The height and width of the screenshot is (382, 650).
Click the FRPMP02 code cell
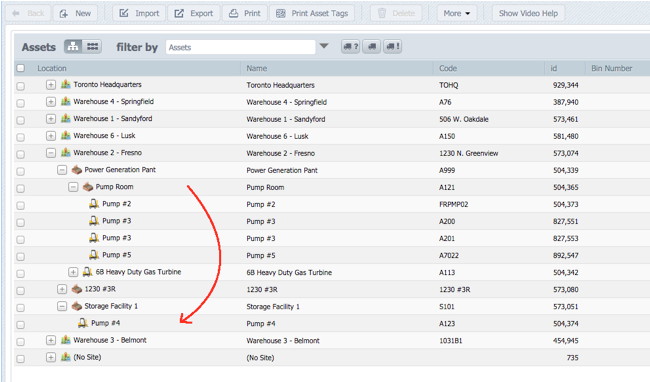pyautogui.click(x=454, y=204)
